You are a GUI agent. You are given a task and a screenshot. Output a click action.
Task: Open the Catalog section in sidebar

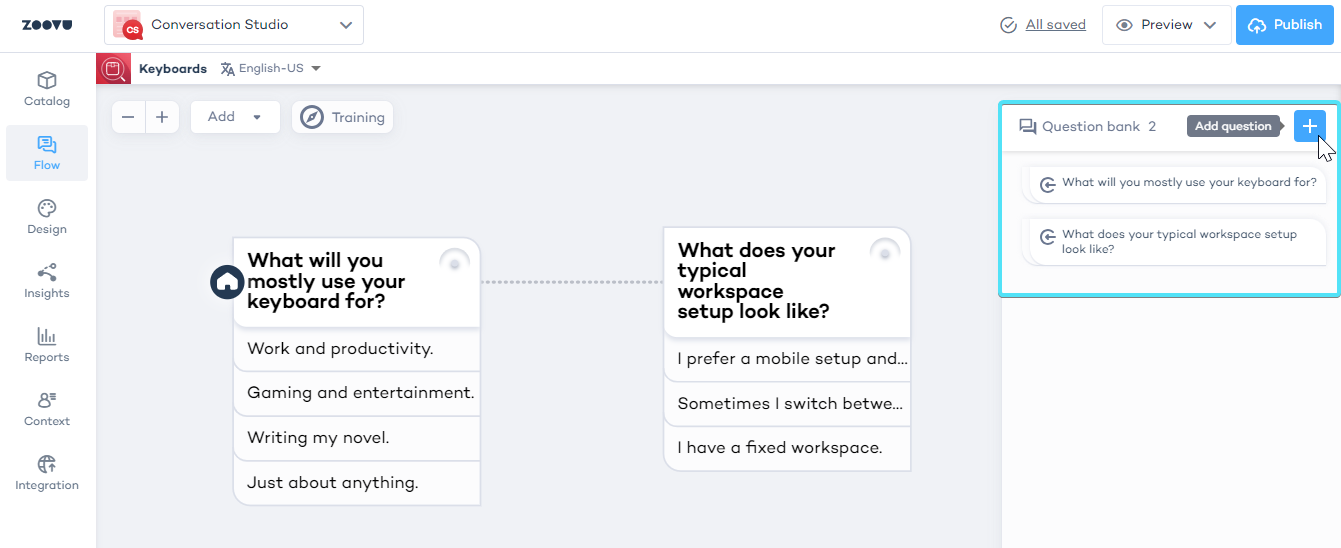(x=47, y=89)
